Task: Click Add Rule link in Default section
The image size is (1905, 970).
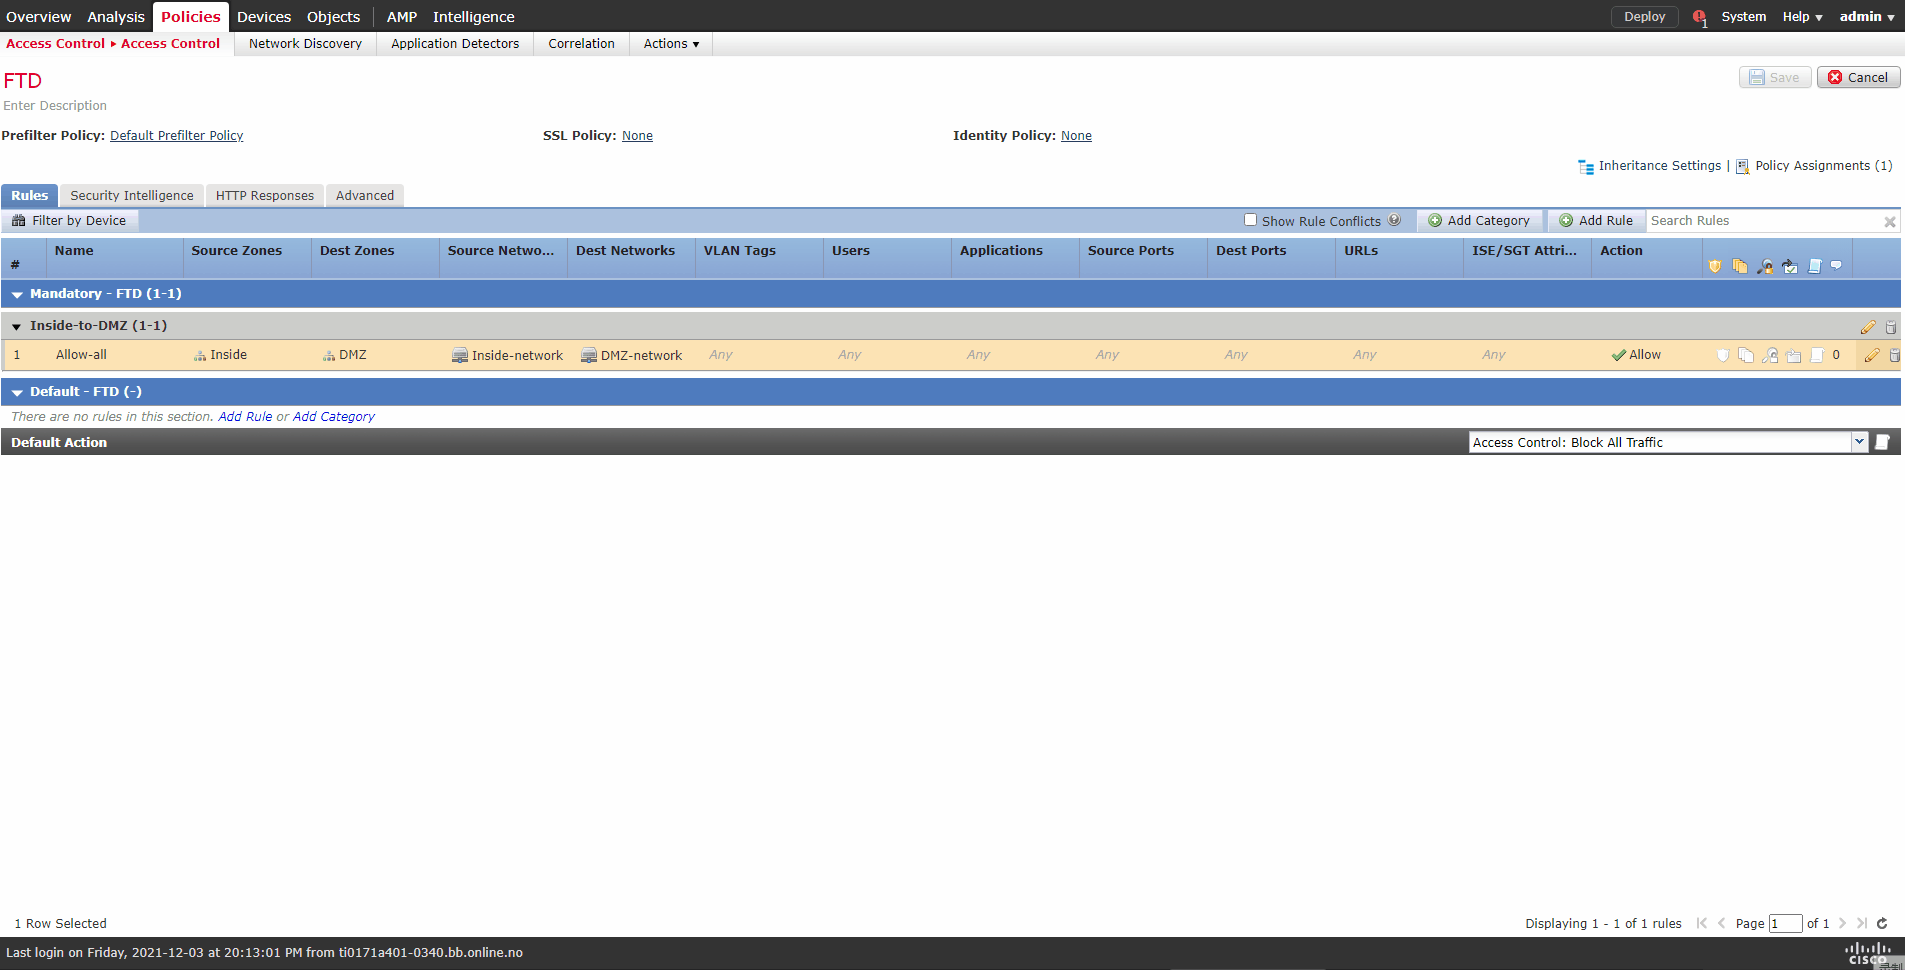Action: pyautogui.click(x=245, y=417)
